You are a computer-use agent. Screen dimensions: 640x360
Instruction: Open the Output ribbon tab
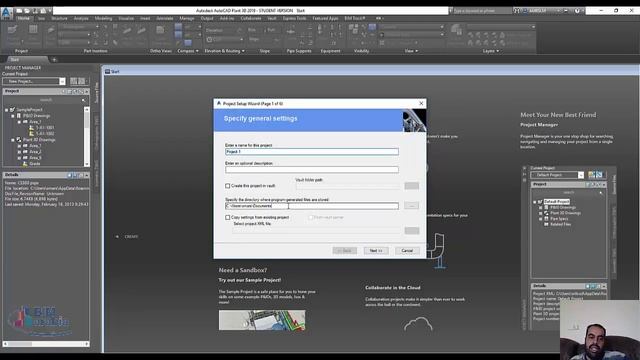point(207,18)
